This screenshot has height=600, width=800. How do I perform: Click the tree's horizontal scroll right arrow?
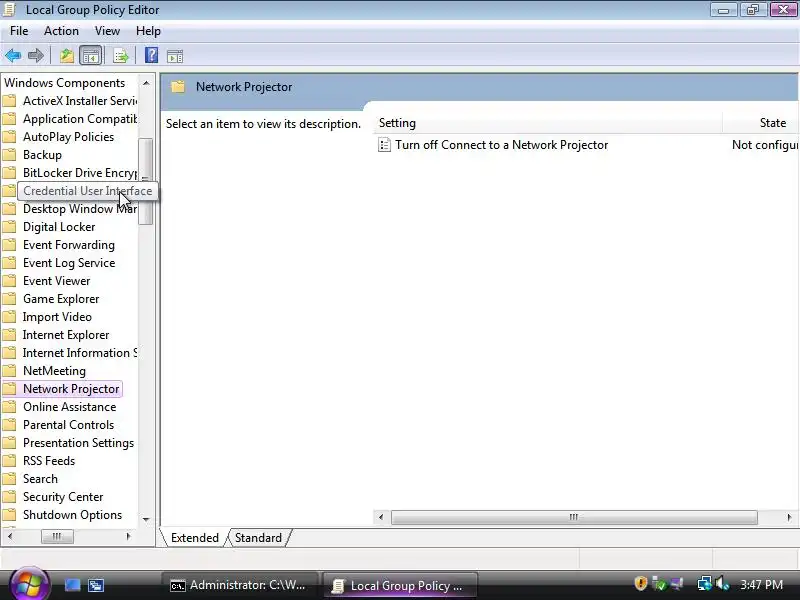point(129,536)
